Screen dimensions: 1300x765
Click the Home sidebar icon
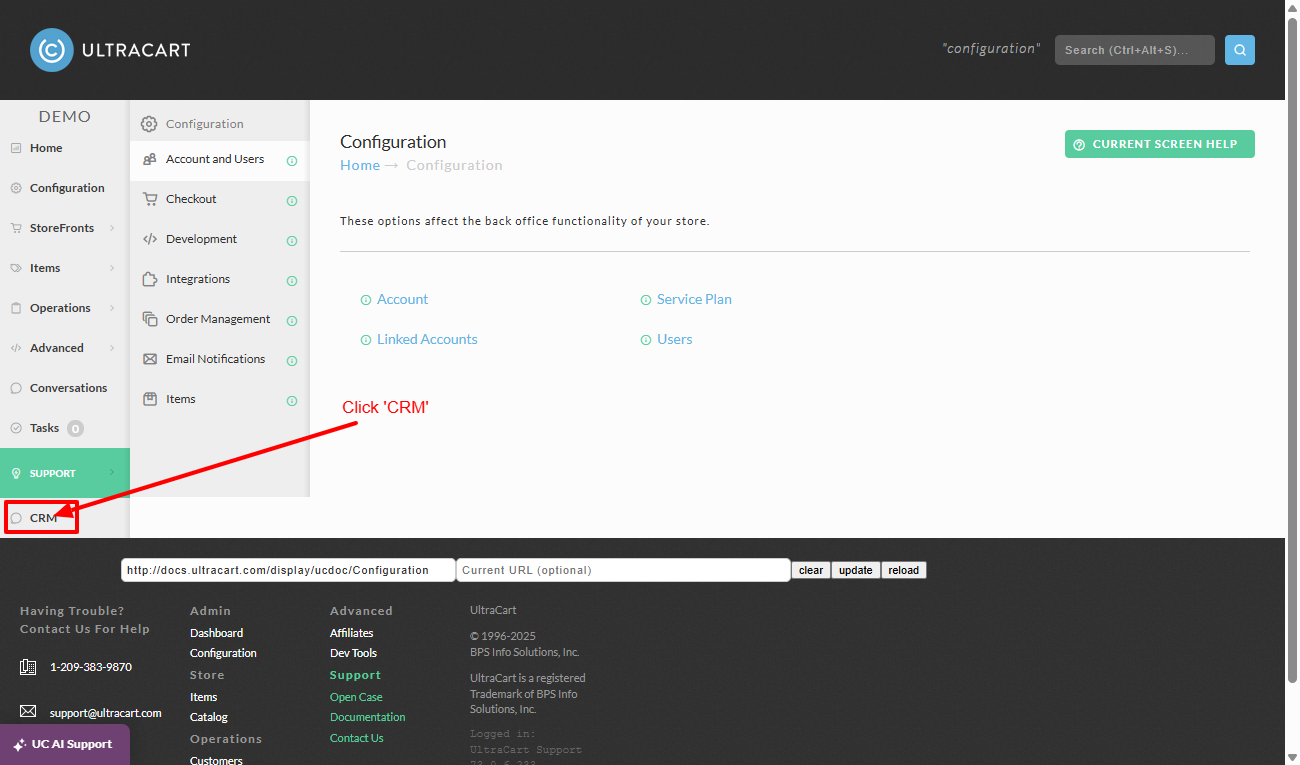[16, 148]
